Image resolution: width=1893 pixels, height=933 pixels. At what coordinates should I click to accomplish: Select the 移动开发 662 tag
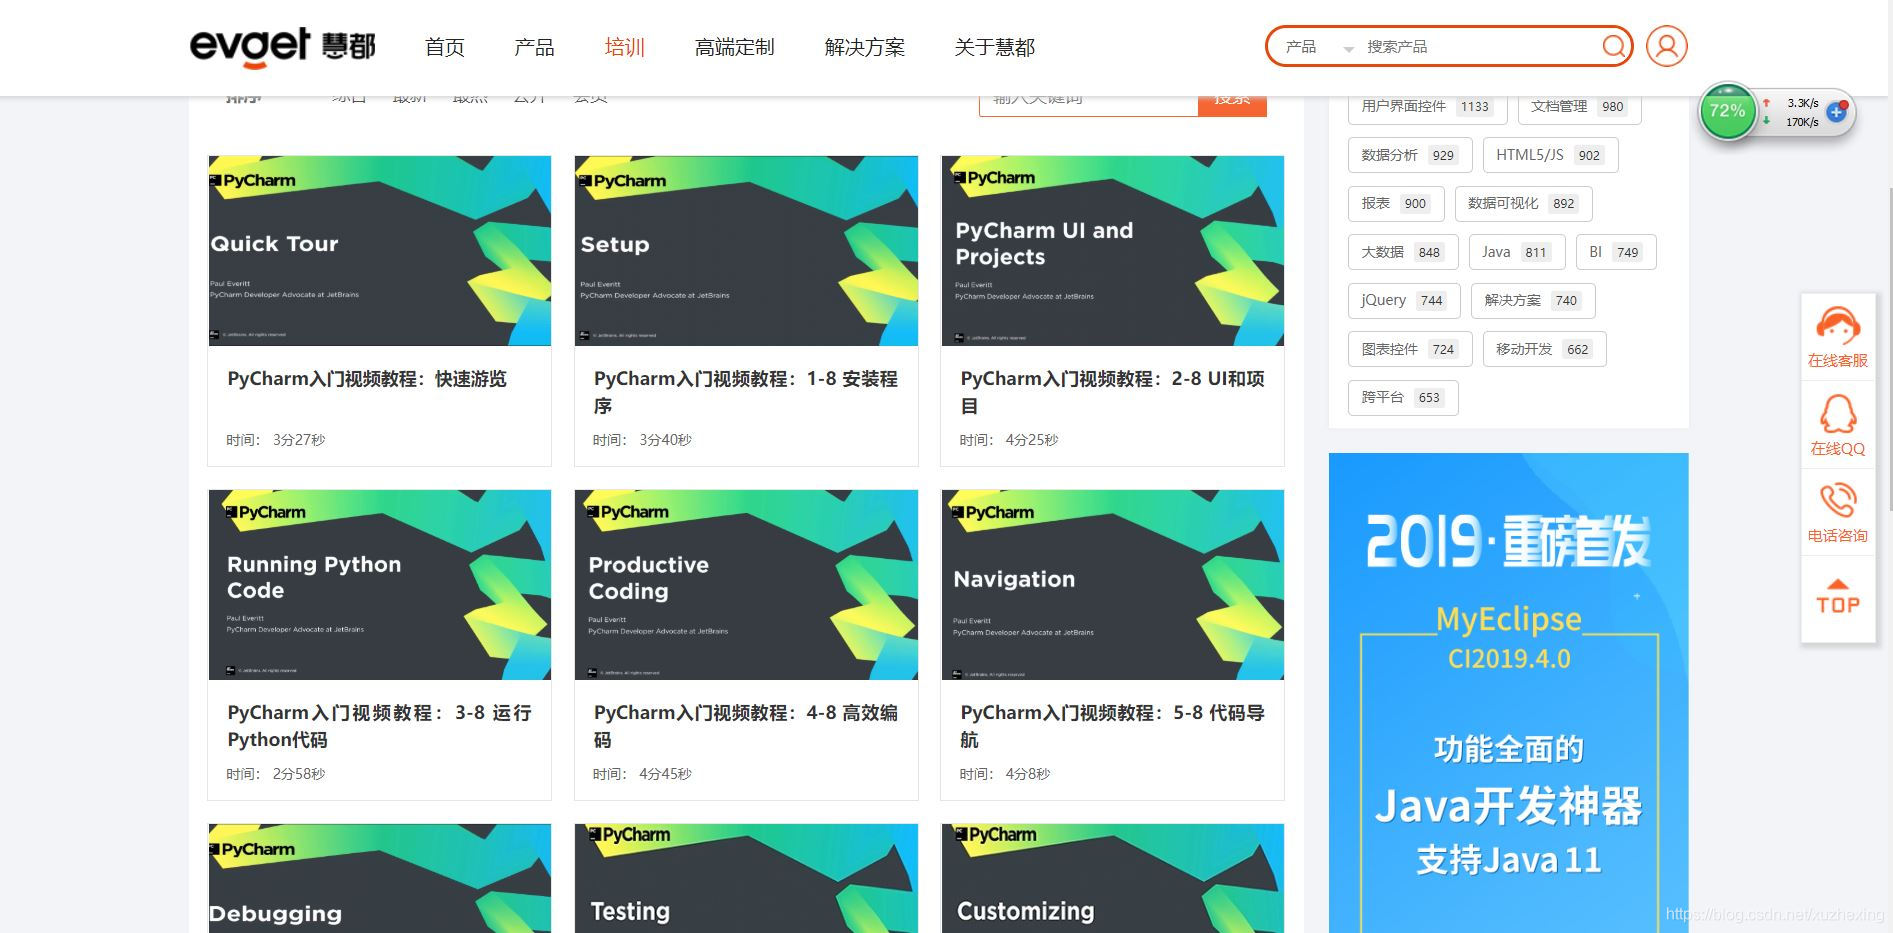pos(1543,349)
